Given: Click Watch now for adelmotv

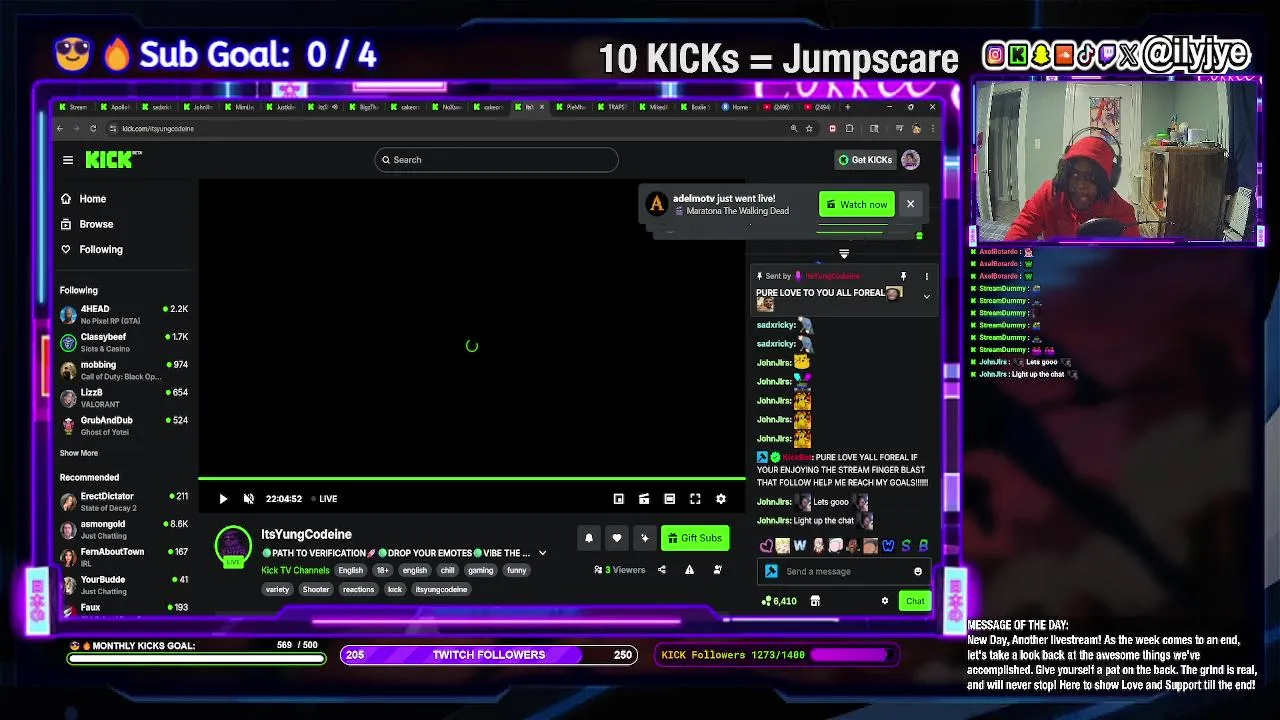Looking at the screenshot, I should [856, 204].
